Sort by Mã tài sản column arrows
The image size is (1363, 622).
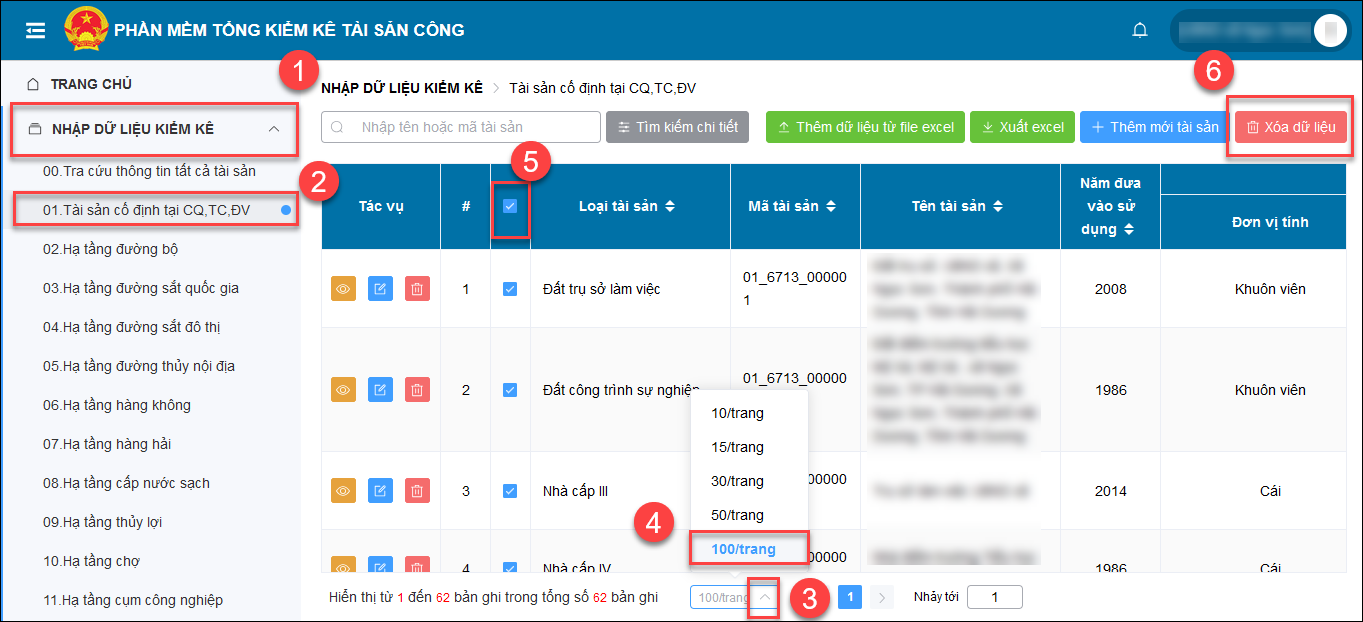click(831, 206)
